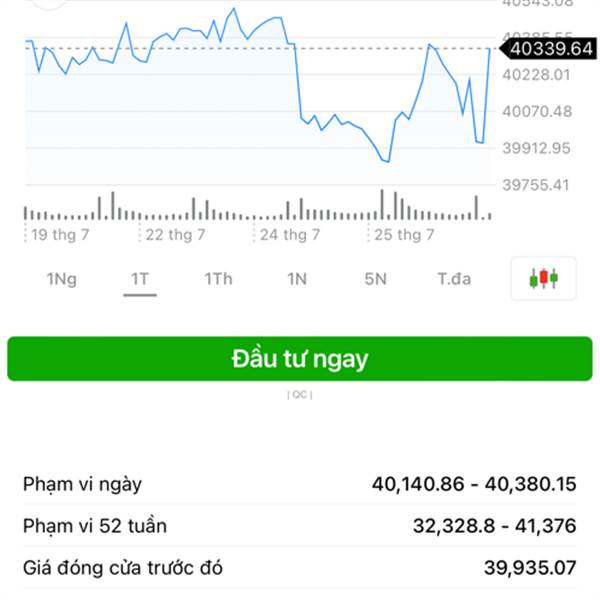Switch to candlestick chart view icon
The image size is (600, 600).
coord(543,278)
